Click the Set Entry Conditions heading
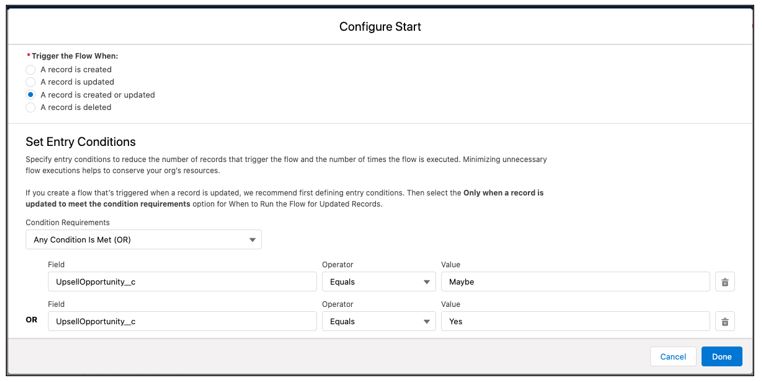Screen dimensions: 762x382 (x=81, y=142)
